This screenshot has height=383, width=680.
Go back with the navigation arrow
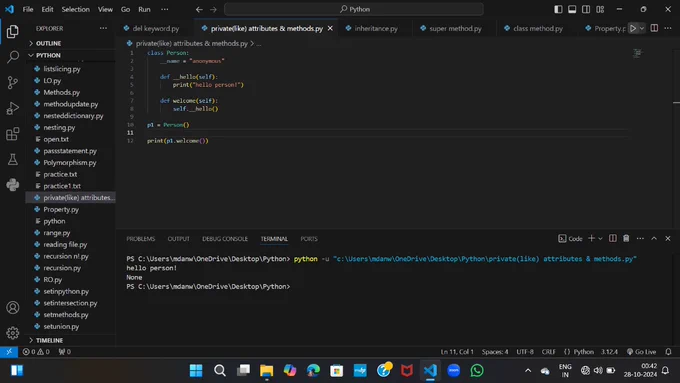pyautogui.click(x=199, y=9)
